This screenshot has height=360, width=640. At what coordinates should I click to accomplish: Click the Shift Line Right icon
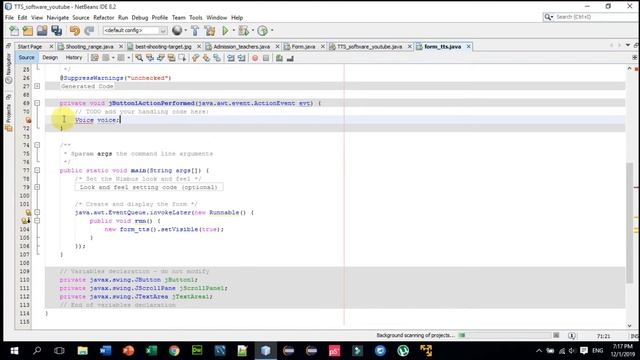coord(241,58)
